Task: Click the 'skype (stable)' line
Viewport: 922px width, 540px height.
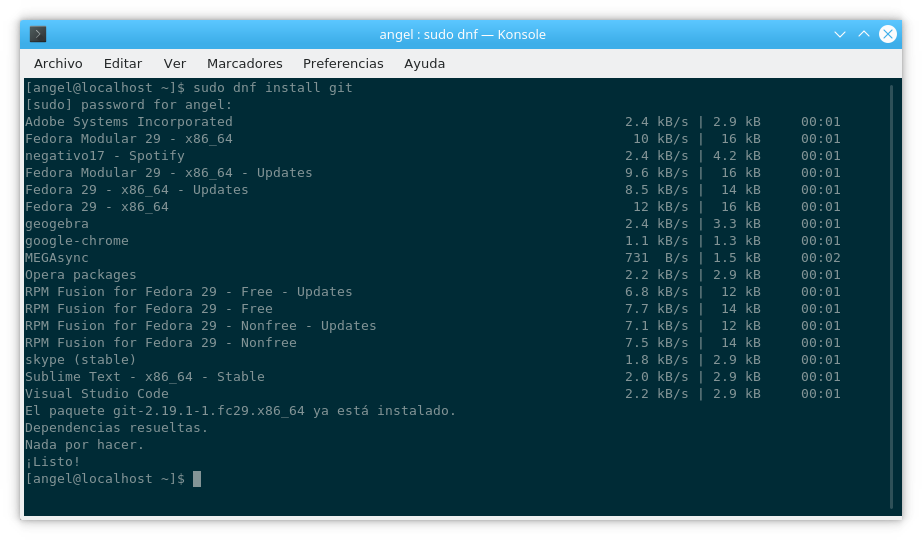Action: point(81,360)
